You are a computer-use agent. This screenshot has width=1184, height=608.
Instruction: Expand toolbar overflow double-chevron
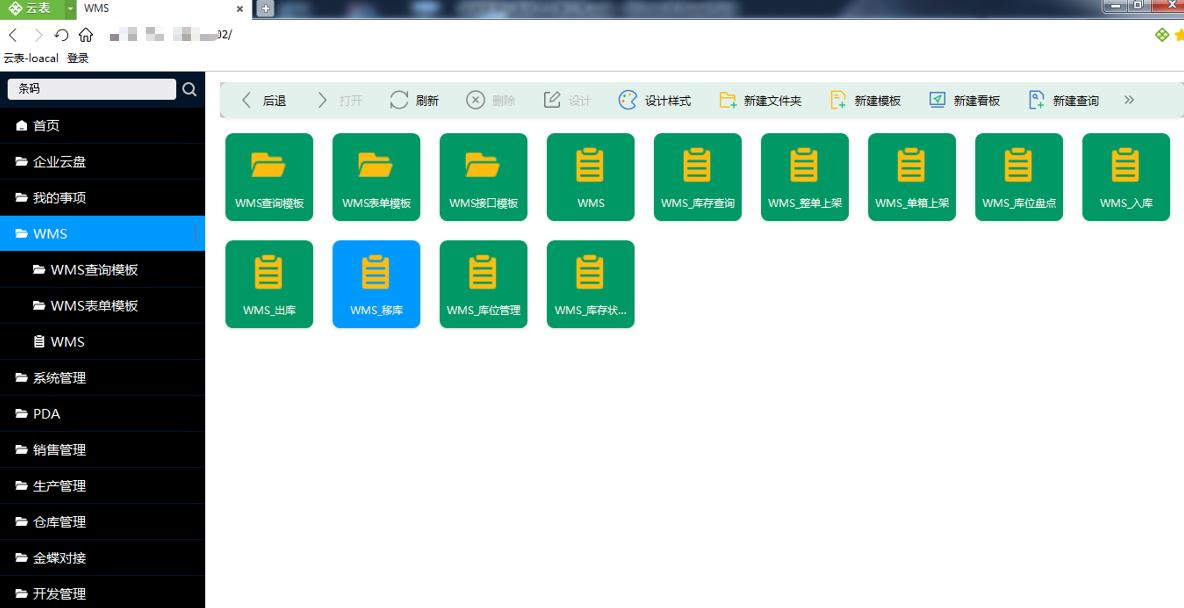tap(1129, 100)
